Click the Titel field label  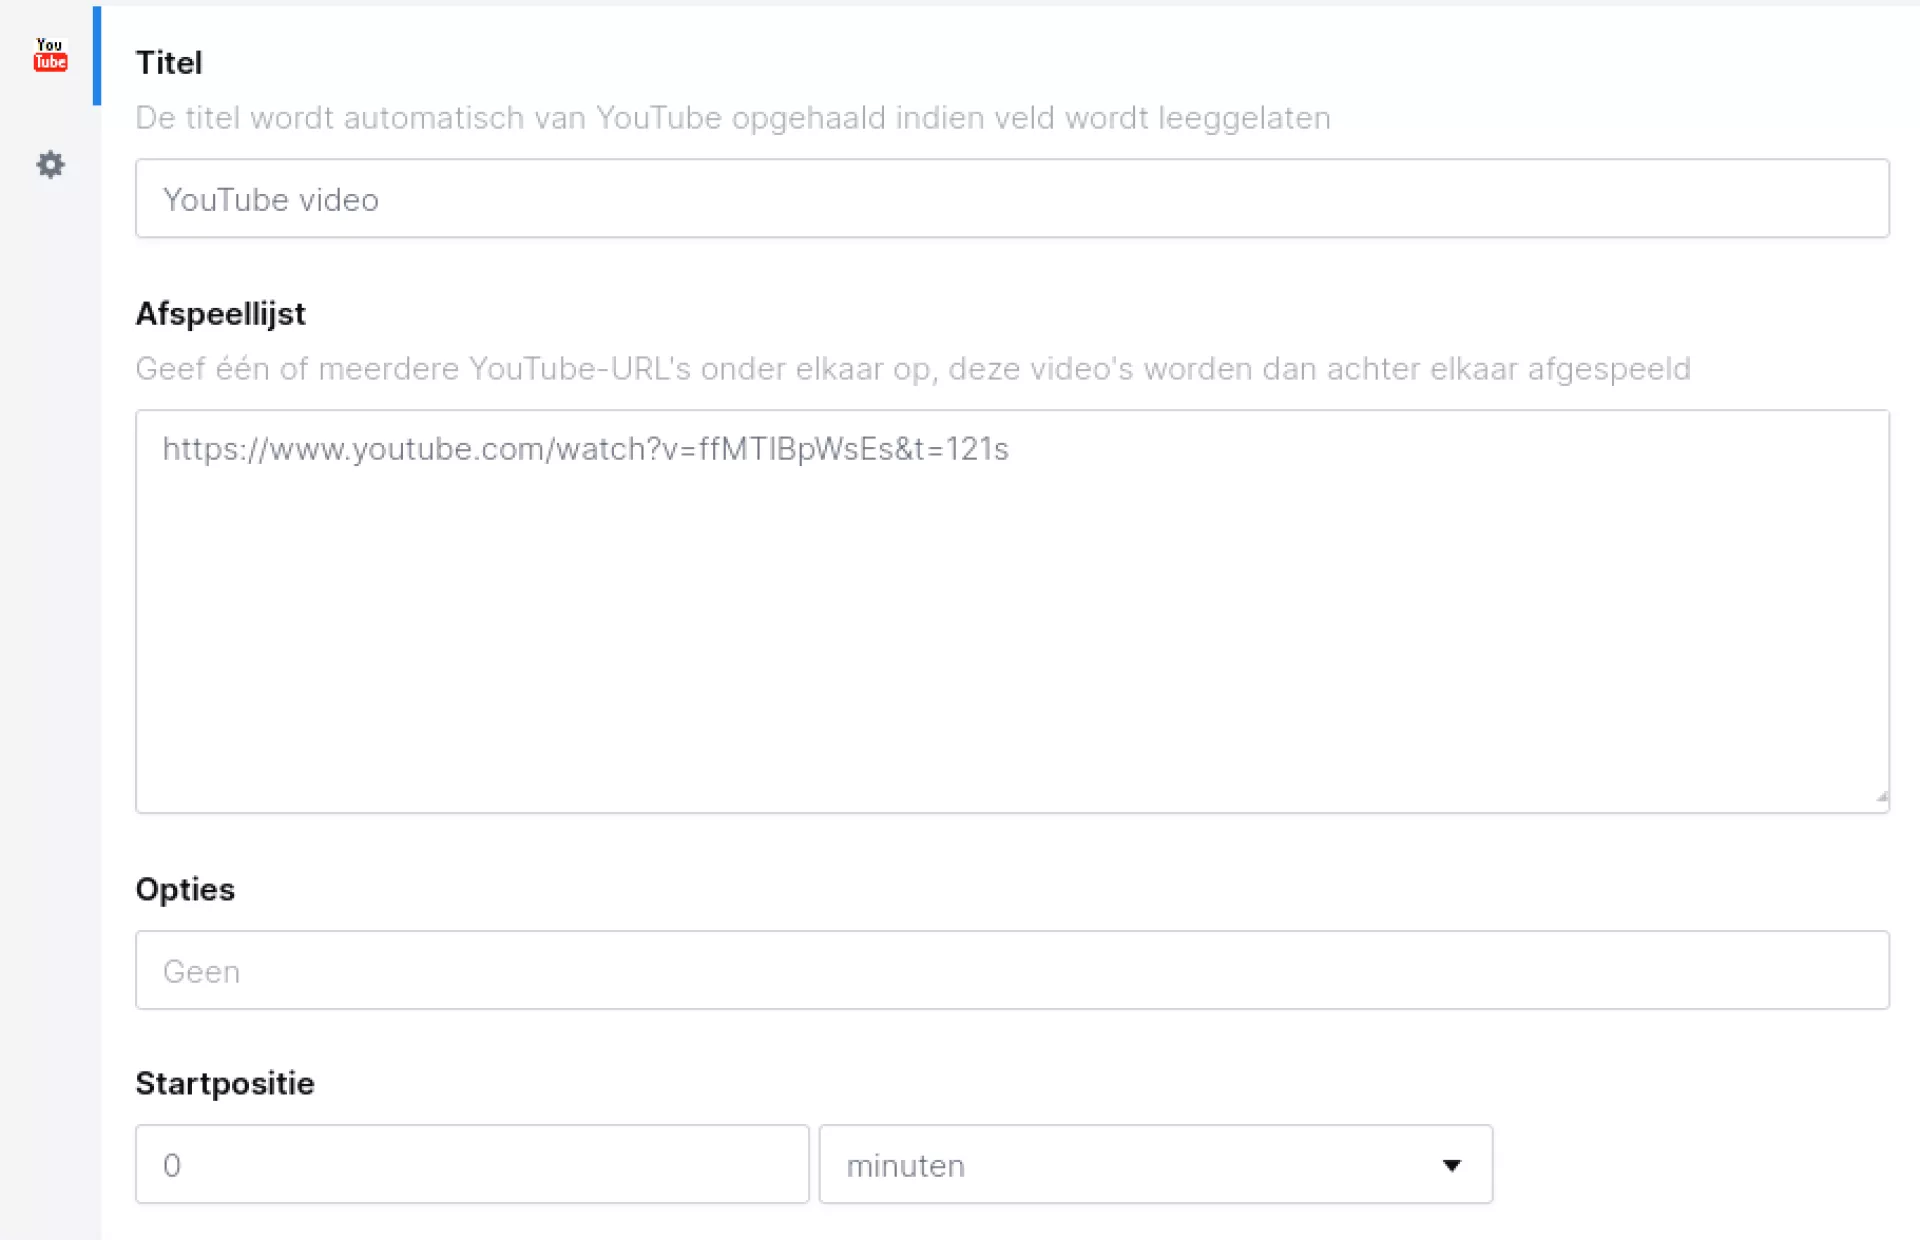point(169,63)
